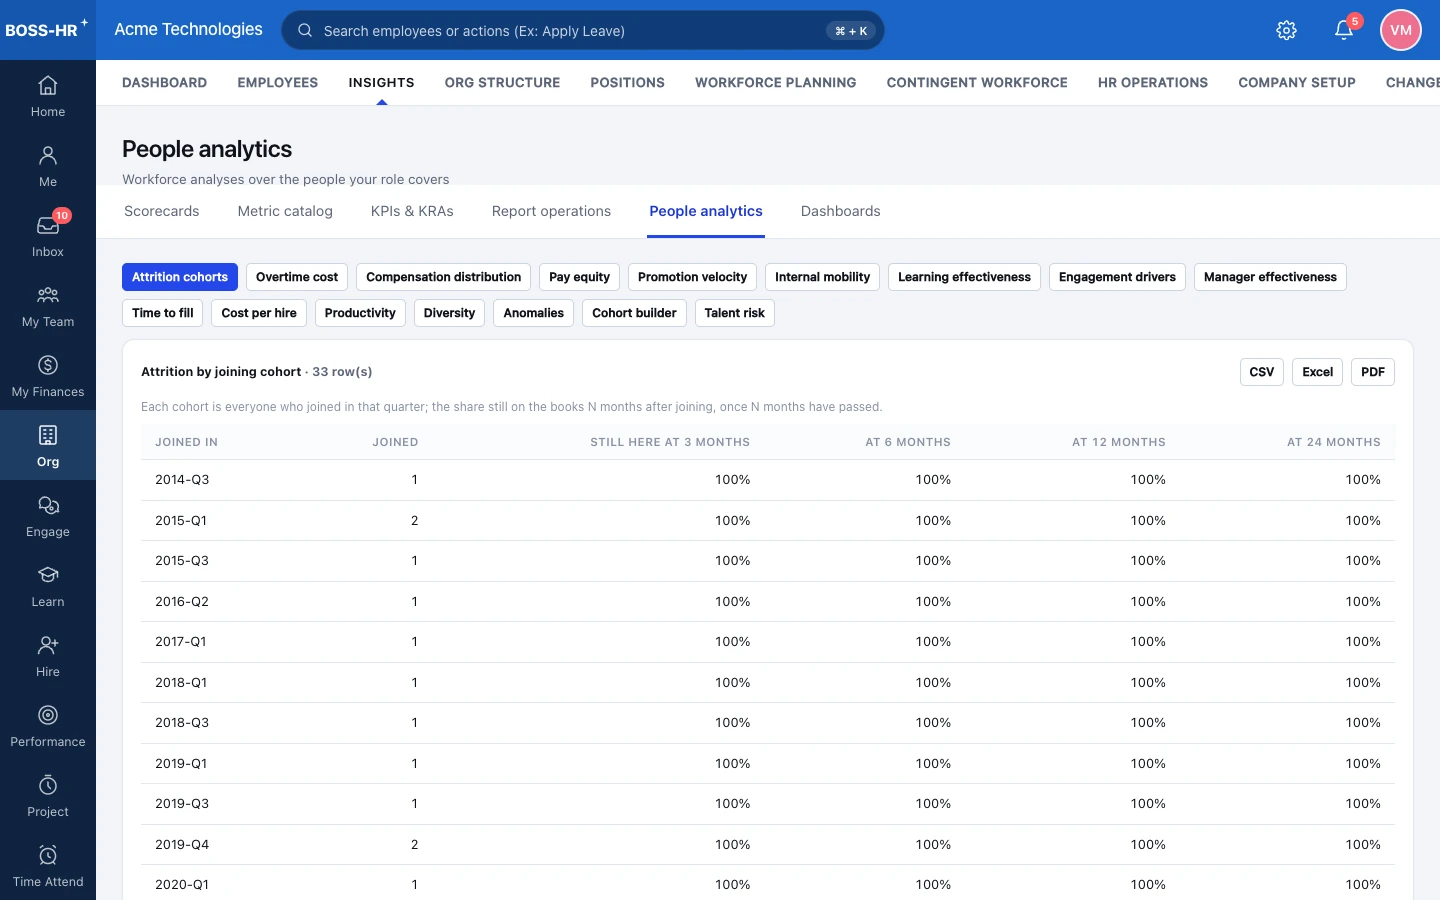Export the table as Excel

tap(1317, 372)
